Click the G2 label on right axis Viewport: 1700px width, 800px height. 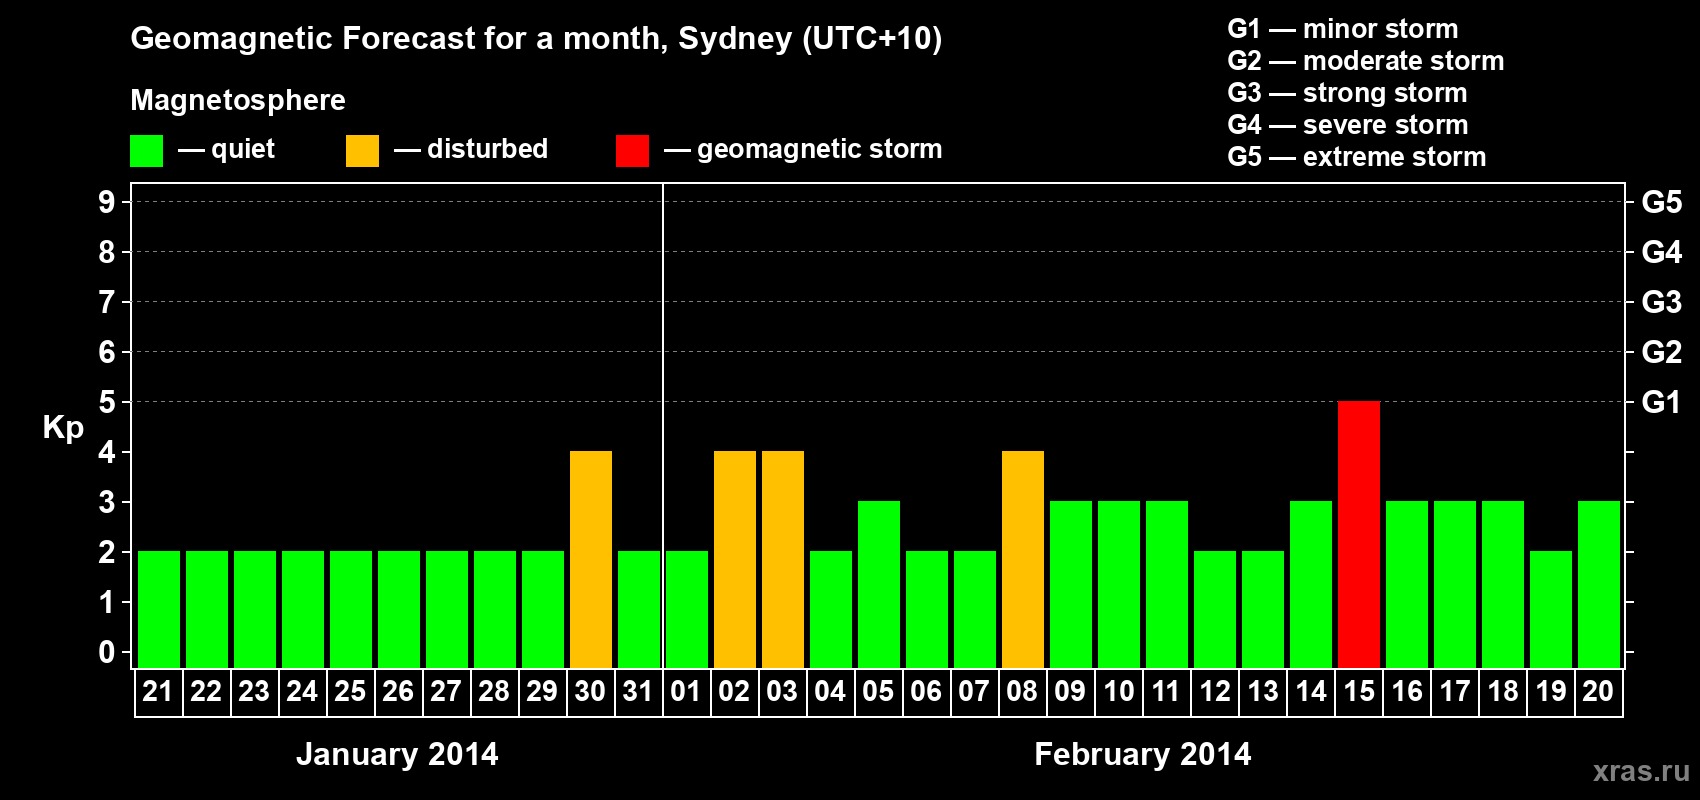click(x=1662, y=352)
